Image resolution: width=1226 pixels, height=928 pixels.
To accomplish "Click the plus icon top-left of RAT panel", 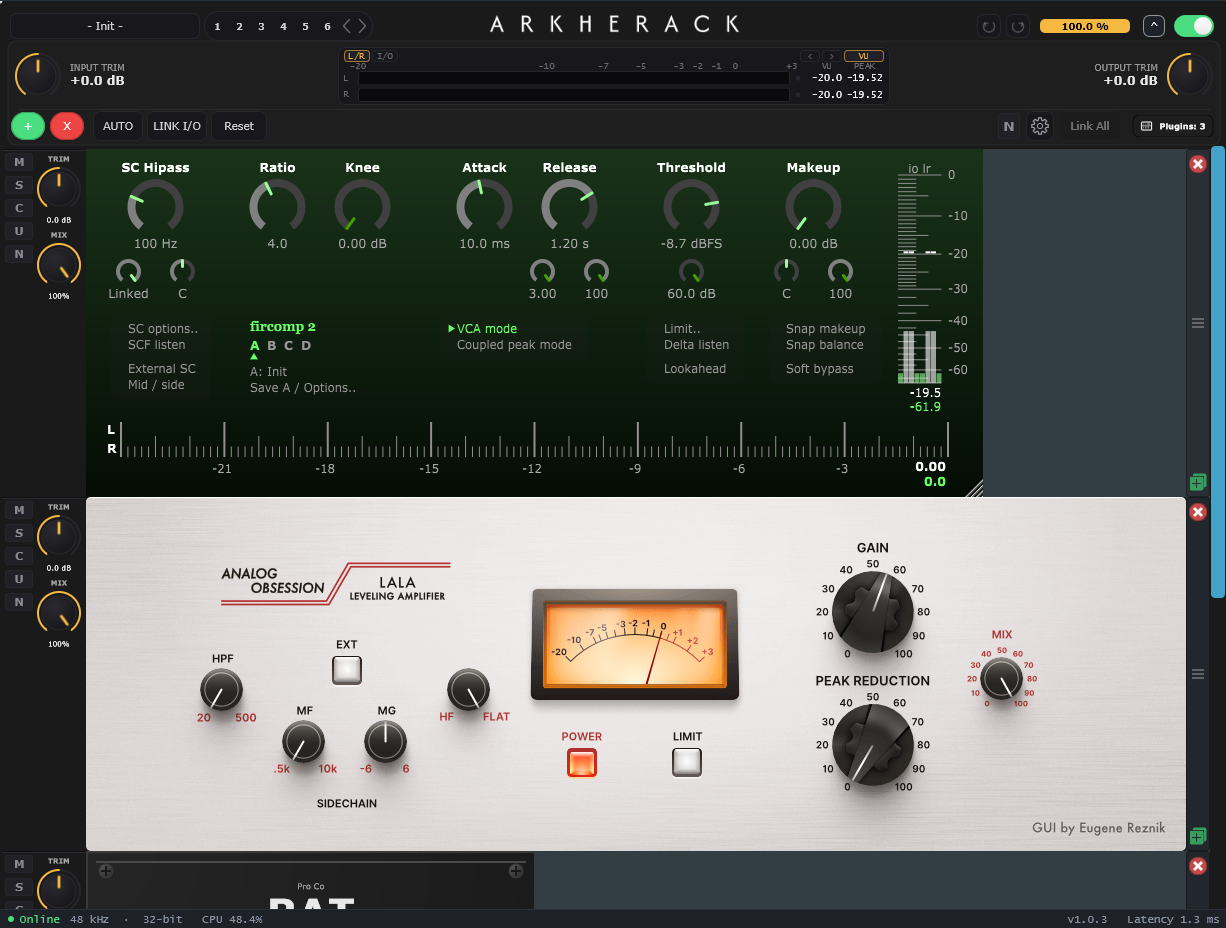I will [106, 871].
